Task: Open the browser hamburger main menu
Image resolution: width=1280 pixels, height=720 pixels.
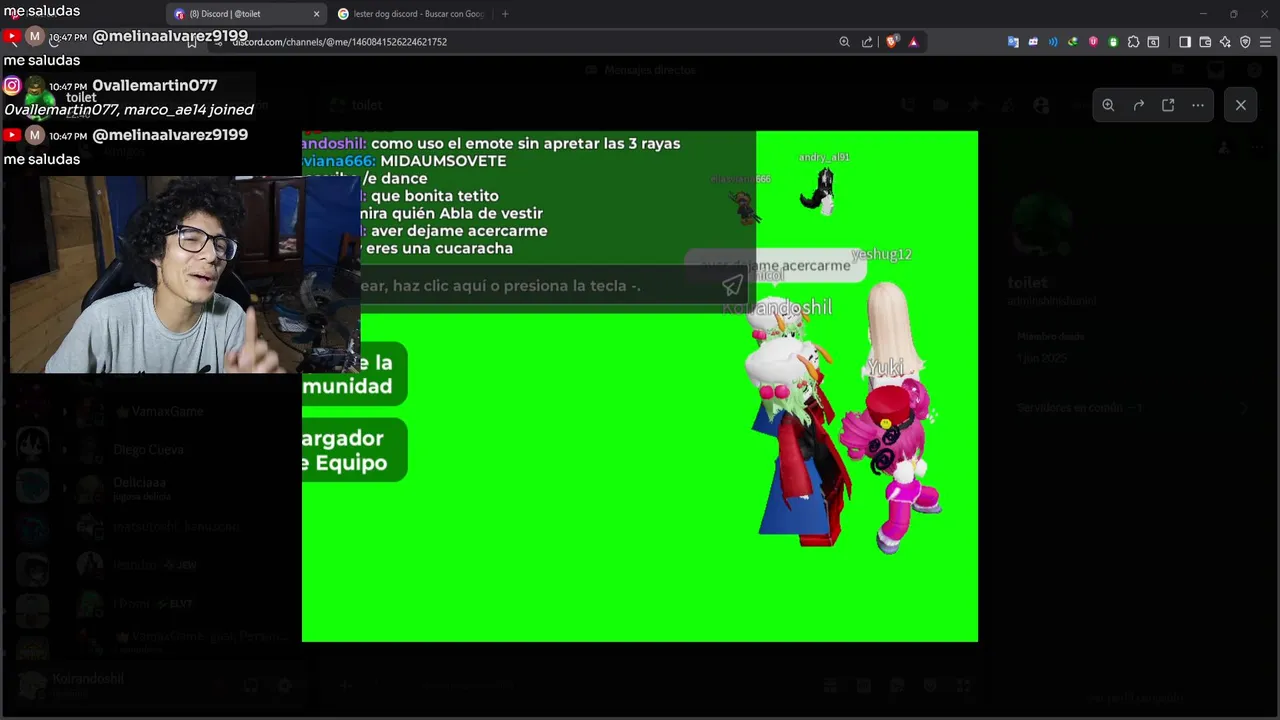Action: [1265, 42]
